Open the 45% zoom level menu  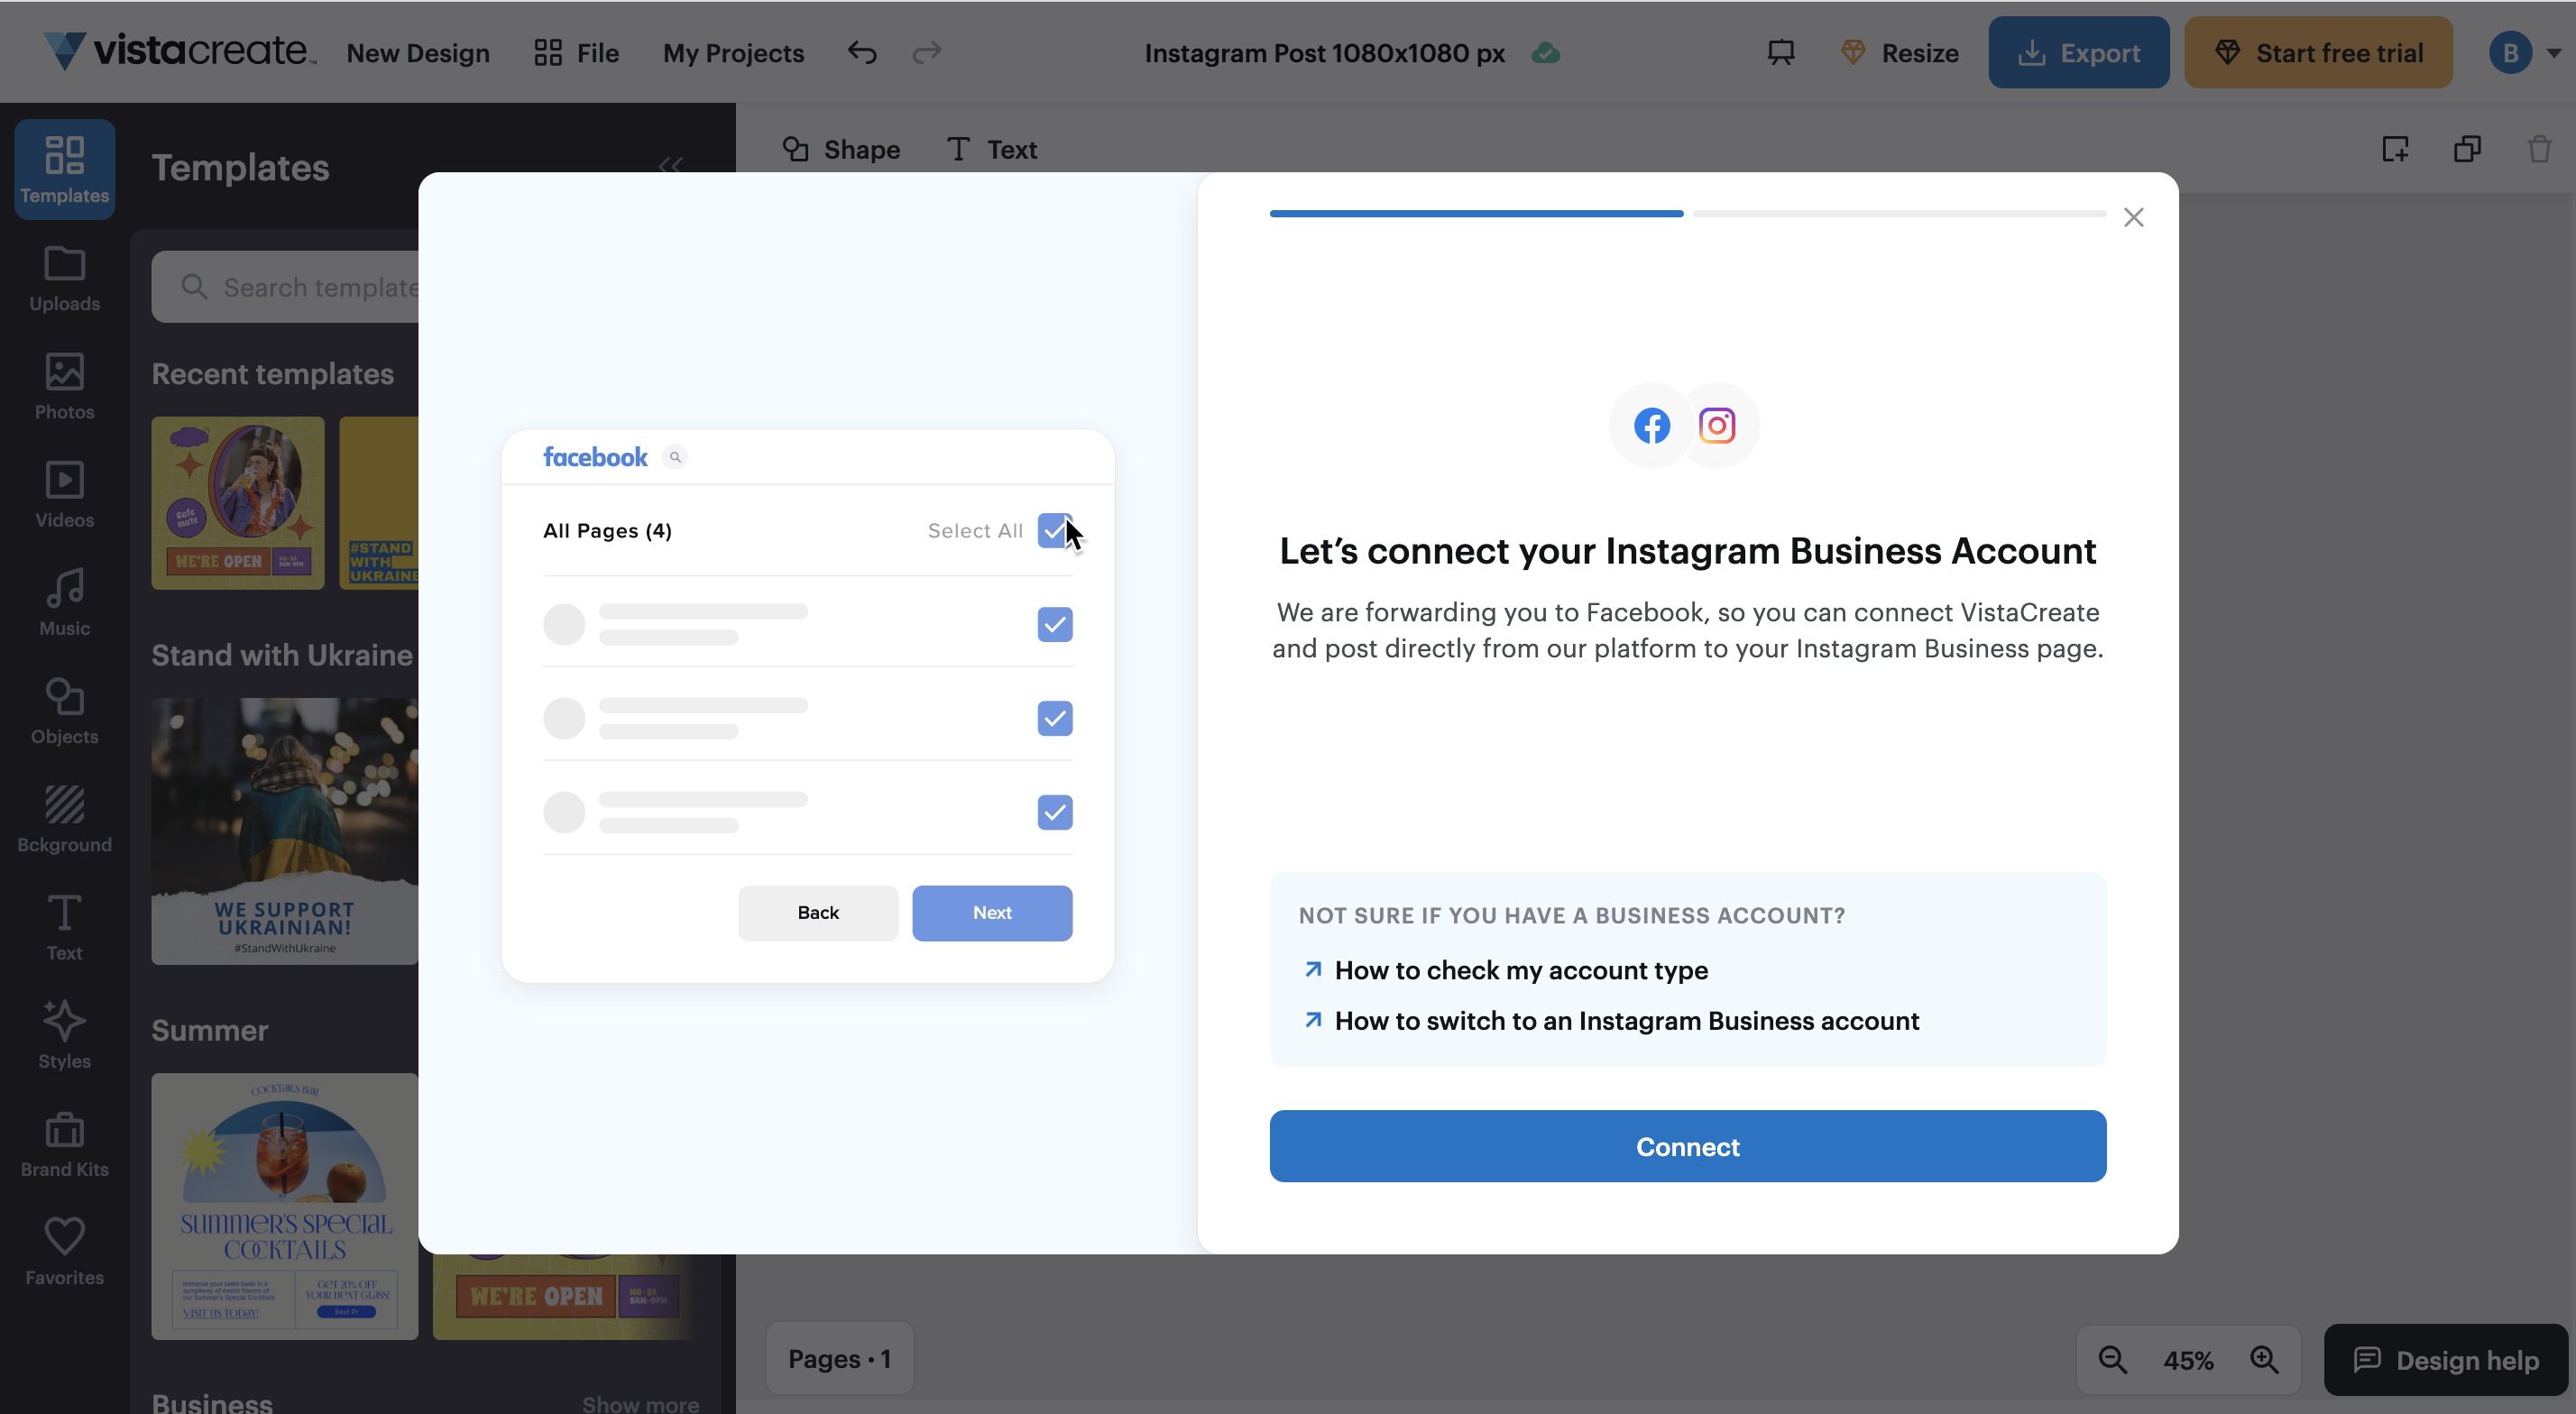click(x=2188, y=1360)
